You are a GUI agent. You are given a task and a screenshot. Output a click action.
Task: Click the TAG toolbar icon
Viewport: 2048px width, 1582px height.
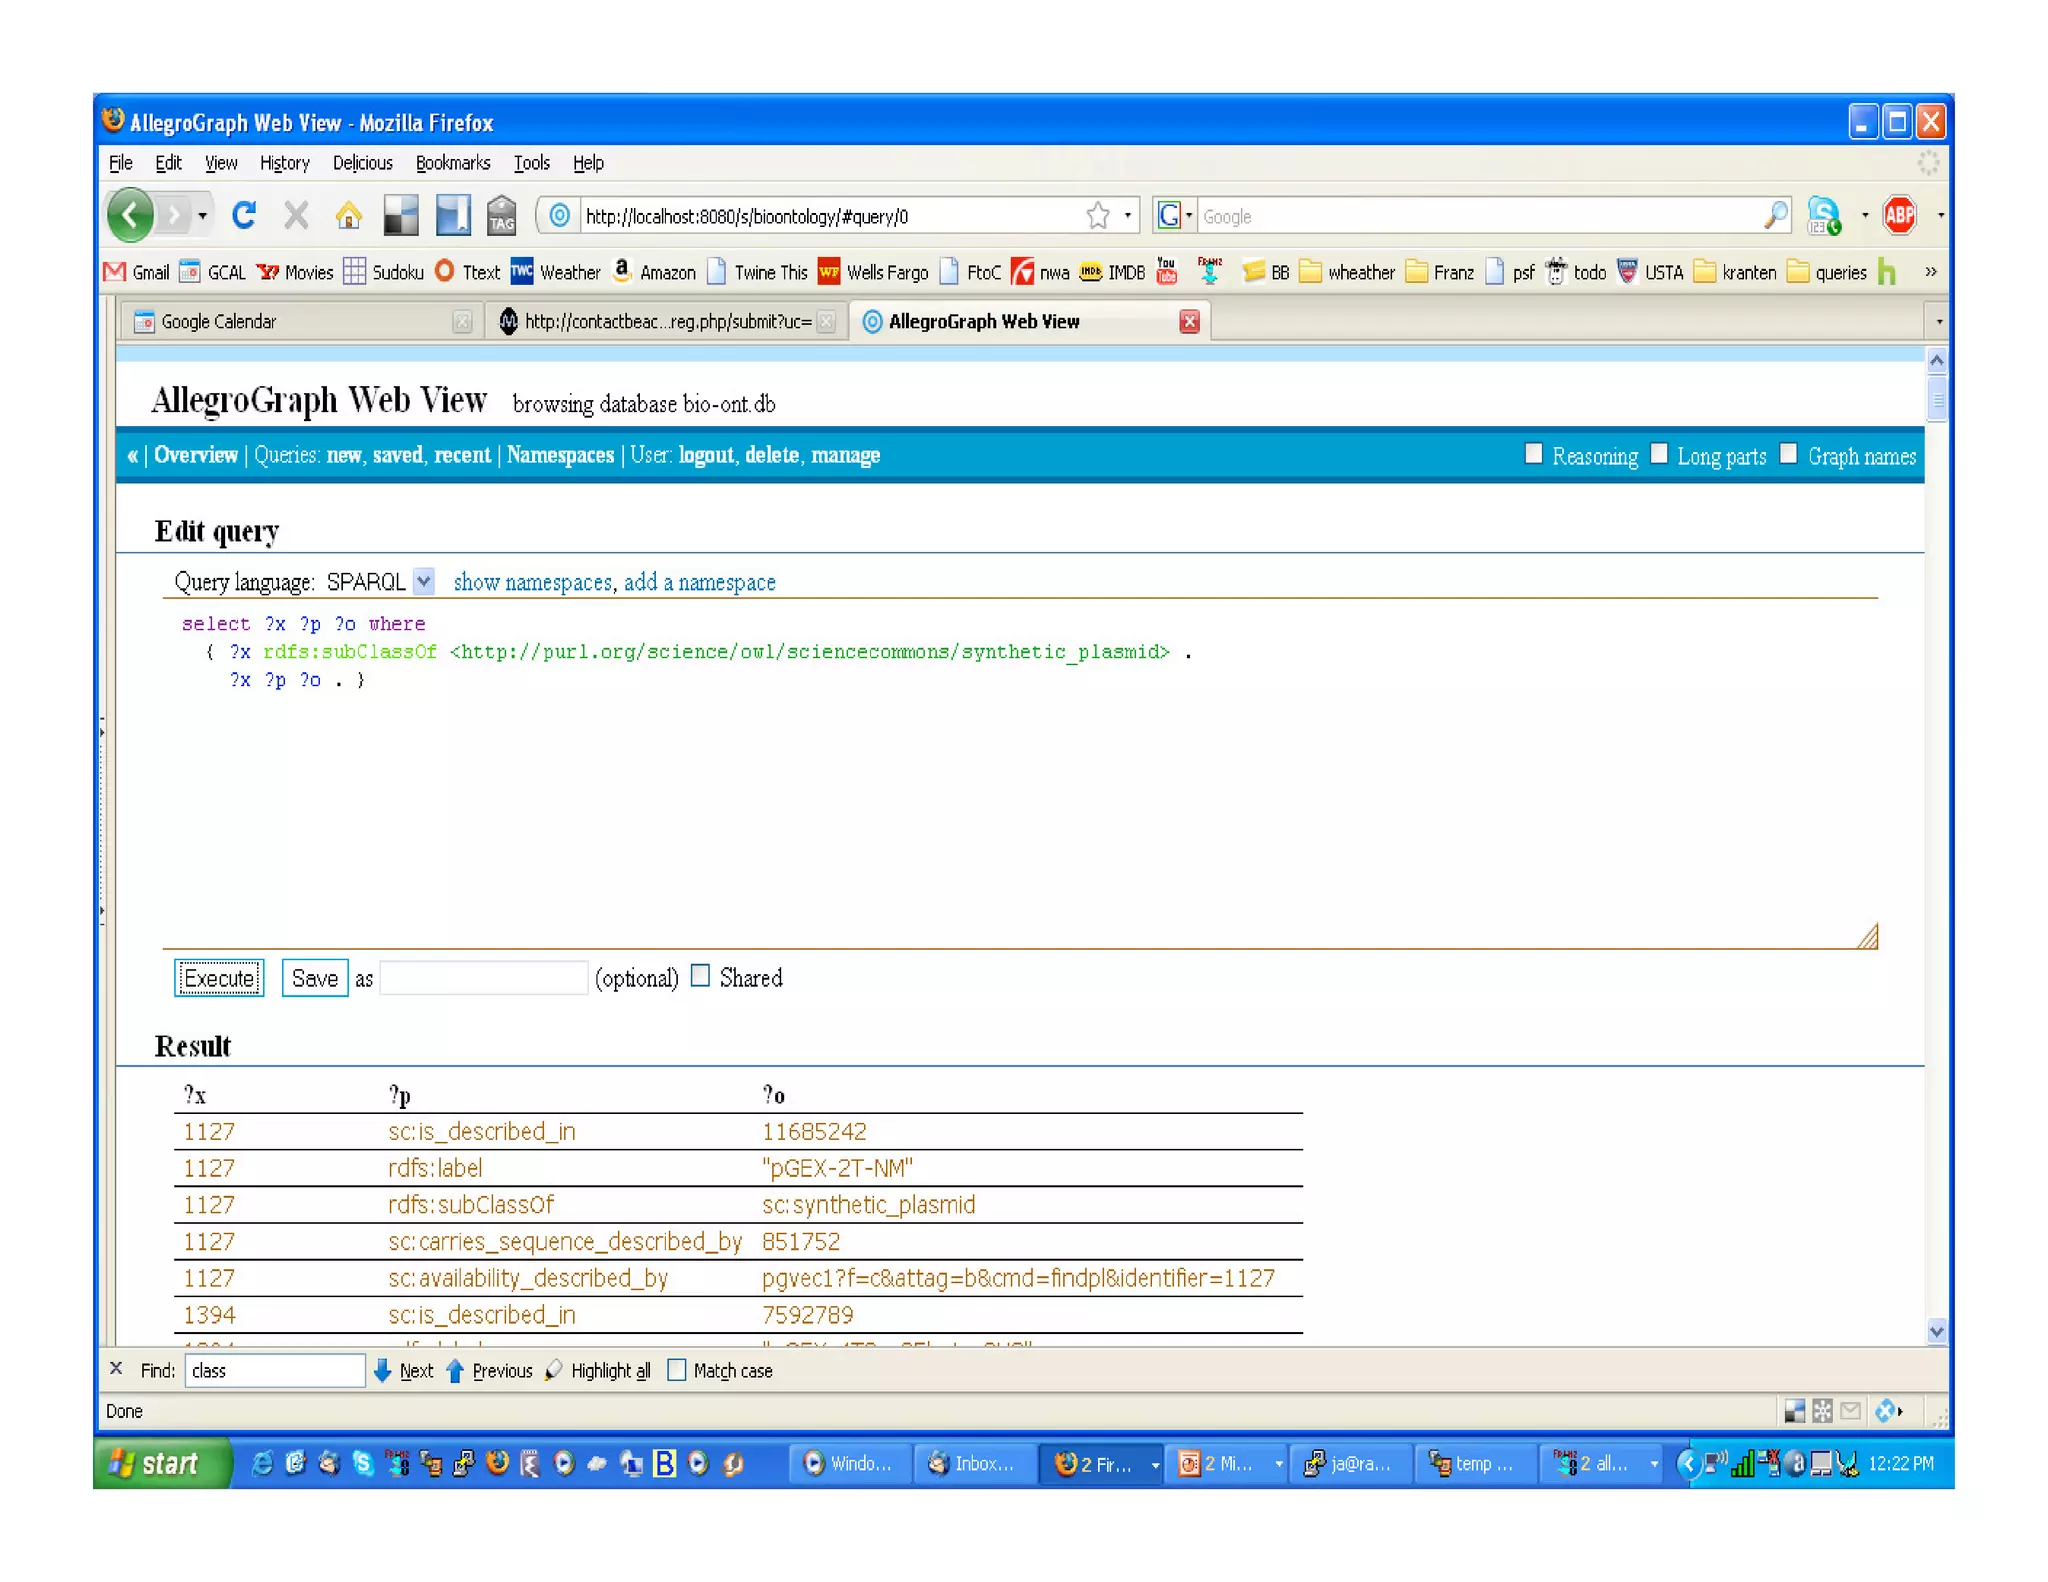pyautogui.click(x=501, y=215)
